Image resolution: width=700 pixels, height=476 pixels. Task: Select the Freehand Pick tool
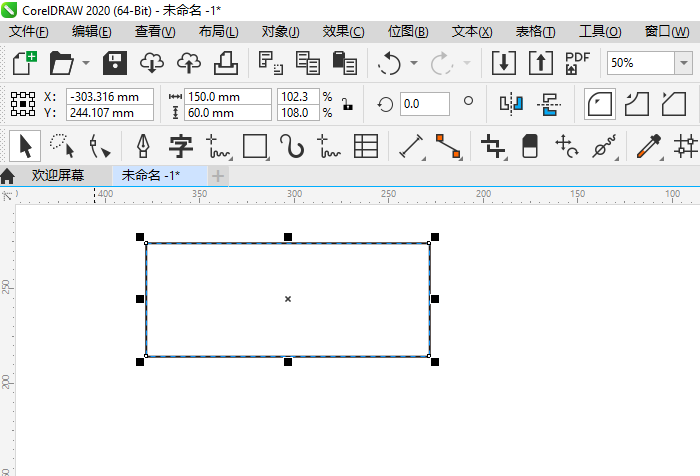pyautogui.click(x=62, y=146)
